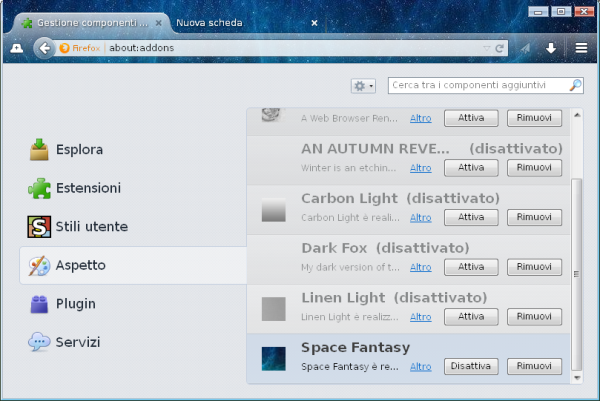This screenshot has width=600, height=401.
Task: Activate the AN AUTUMN REVE... theme
Action: pyautogui.click(x=471, y=168)
